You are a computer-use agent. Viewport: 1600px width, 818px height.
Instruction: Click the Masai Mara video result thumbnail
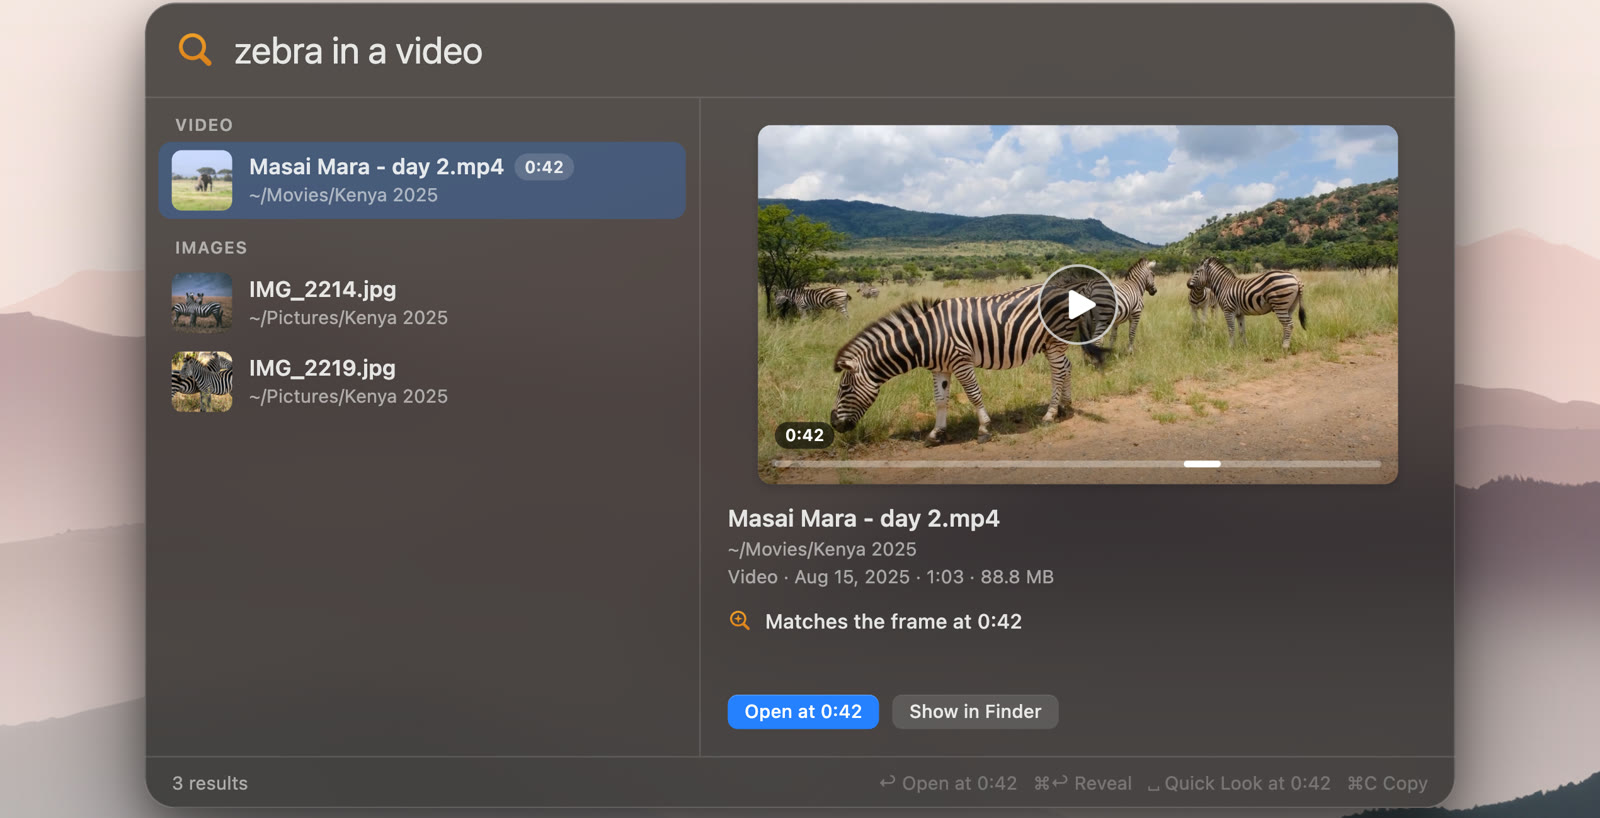[x=202, y=180]
